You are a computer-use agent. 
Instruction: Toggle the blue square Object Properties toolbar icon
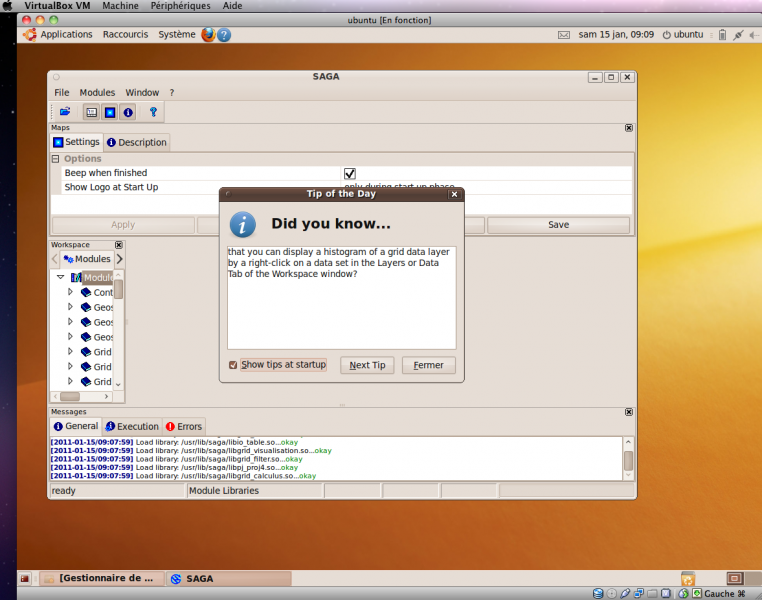point(109,112)
